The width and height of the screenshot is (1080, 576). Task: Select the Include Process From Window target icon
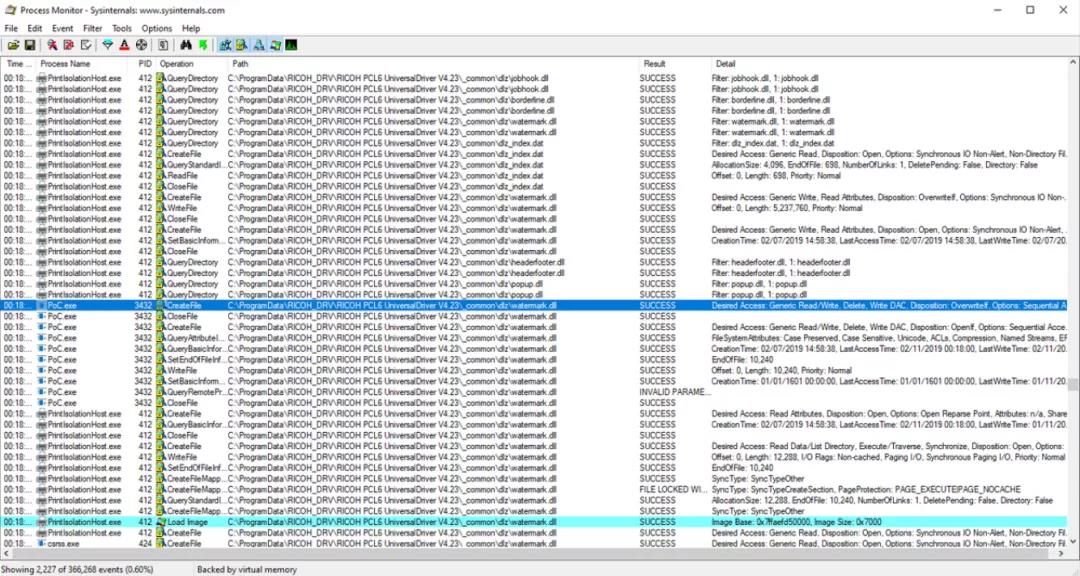point(141,45)
